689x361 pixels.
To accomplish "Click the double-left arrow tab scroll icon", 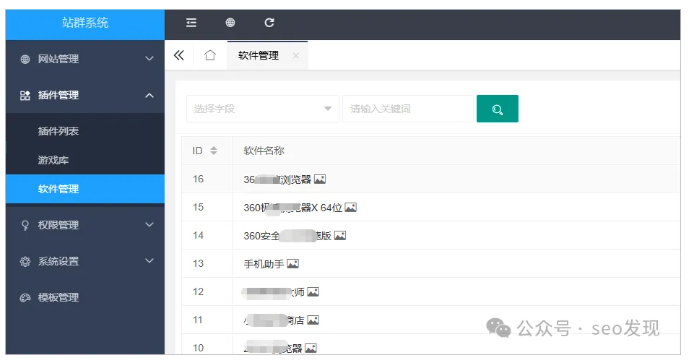I will [179, 55].
